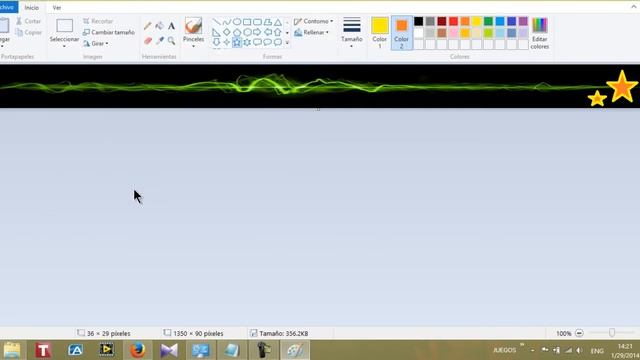640x360 pixels.
Task: Pick the Curve shape
Action: click(x=227, y=22)
